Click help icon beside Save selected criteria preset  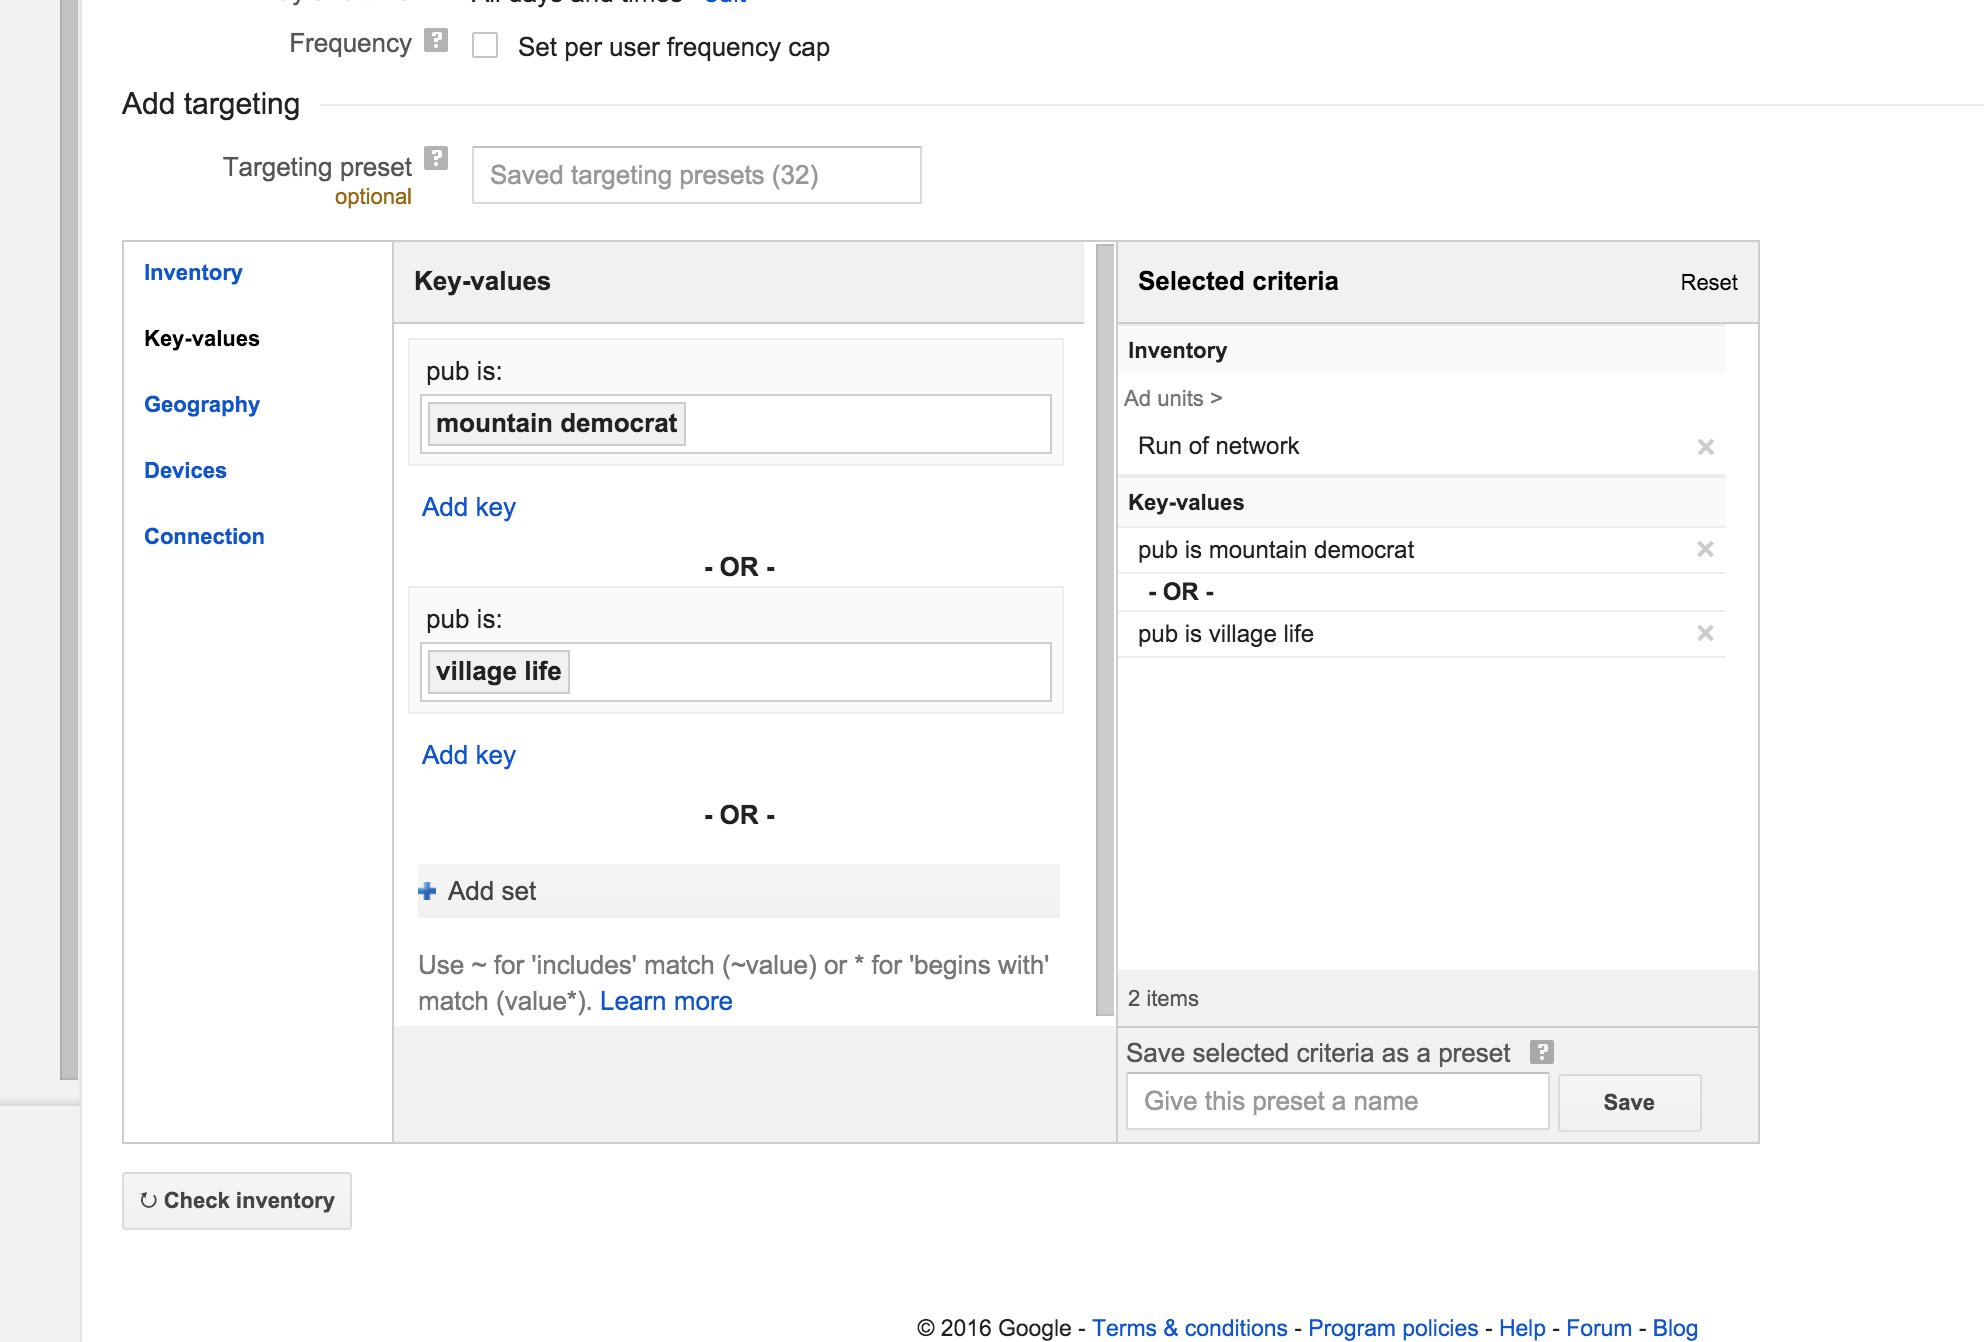point(1541,1052)
